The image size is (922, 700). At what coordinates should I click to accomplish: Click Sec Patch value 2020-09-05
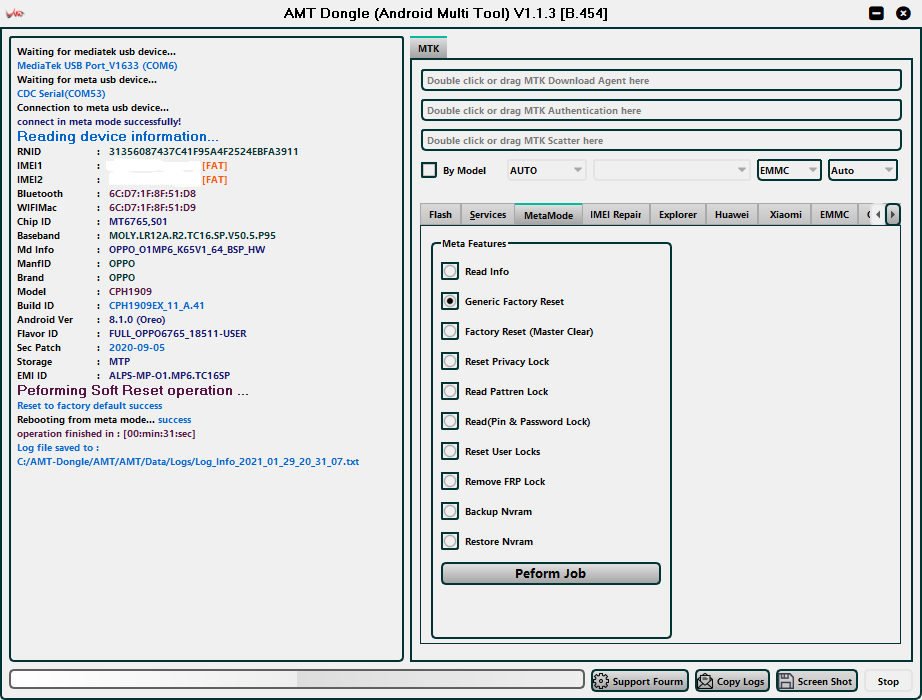click(137, 348)
